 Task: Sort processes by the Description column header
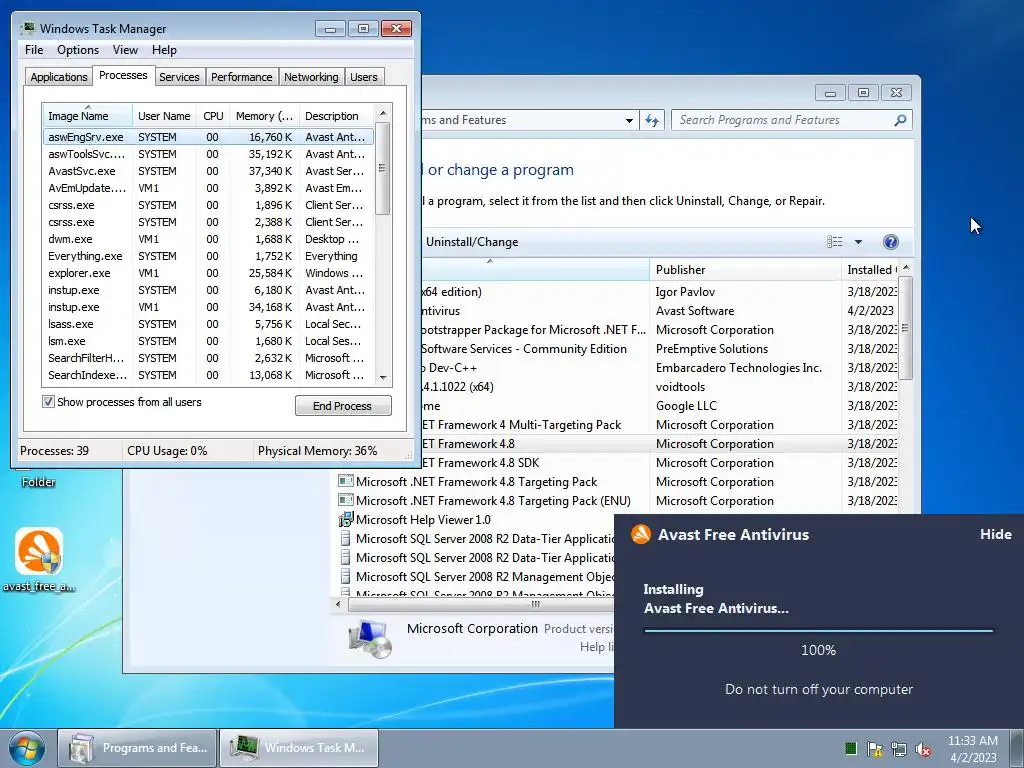coord(336,116)
